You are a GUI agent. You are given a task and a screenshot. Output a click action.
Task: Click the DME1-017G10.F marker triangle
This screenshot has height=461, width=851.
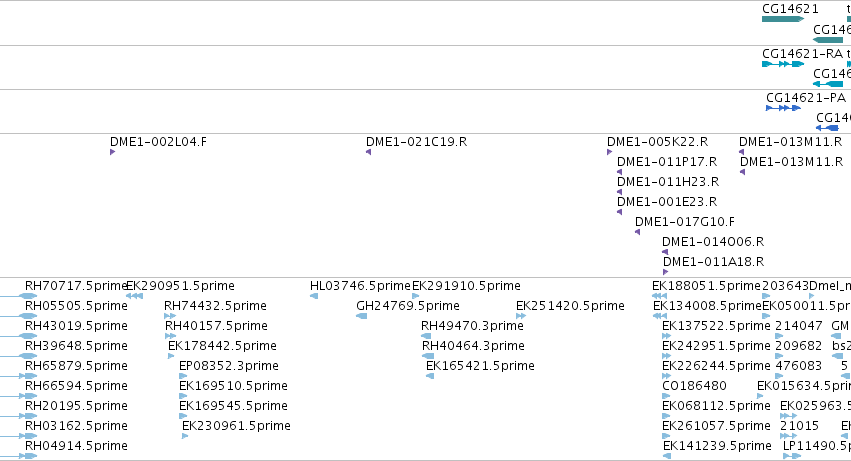[x=638, y=232]
